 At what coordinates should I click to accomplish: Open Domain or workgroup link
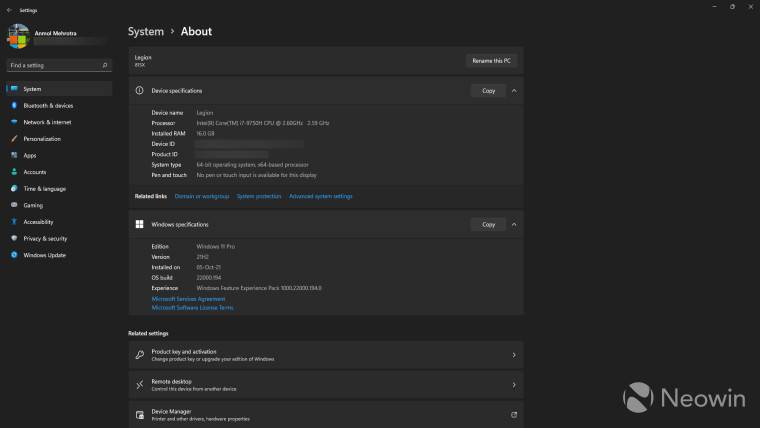point(202,196)
